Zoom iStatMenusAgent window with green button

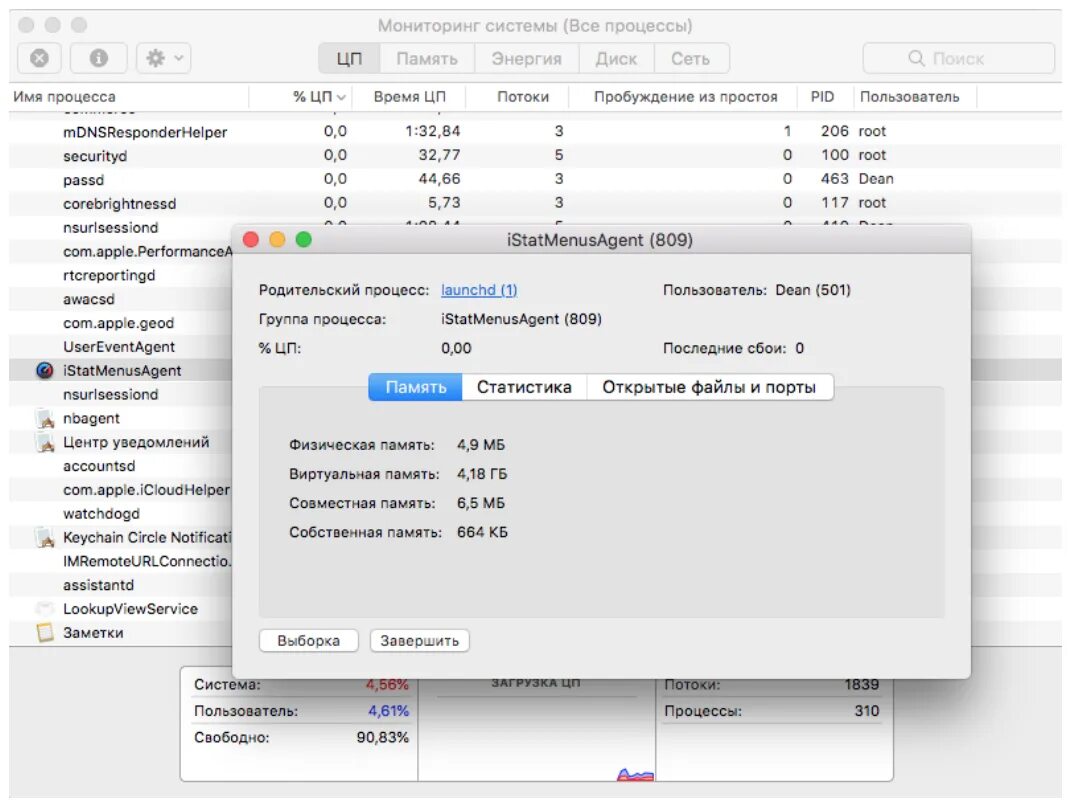[304, 240]
